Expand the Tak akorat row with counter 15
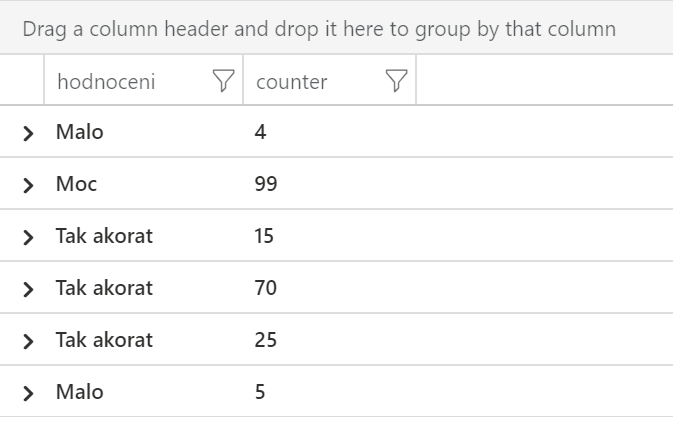Viewport: 673px width, 425px height. click(x=28, y=237)
